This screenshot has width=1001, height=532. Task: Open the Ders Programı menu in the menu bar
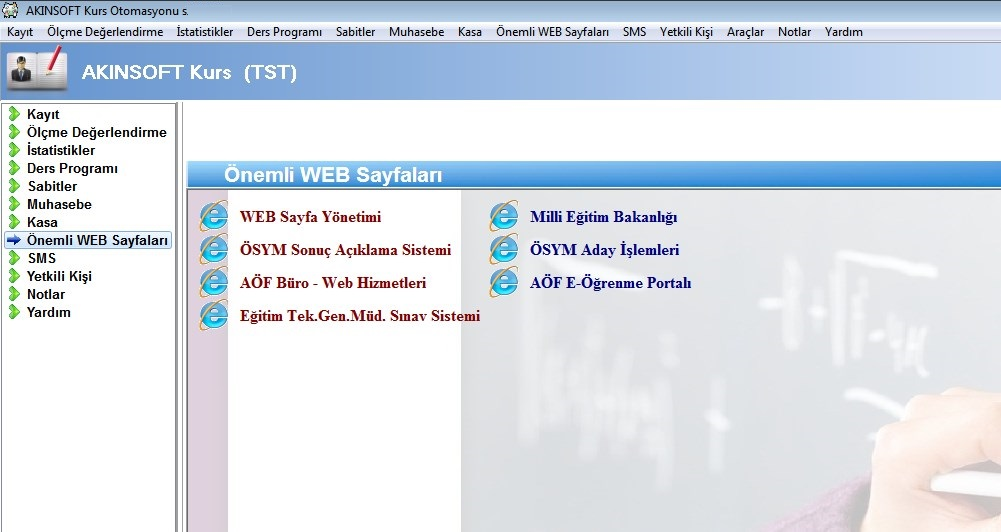tap(285, 32)
